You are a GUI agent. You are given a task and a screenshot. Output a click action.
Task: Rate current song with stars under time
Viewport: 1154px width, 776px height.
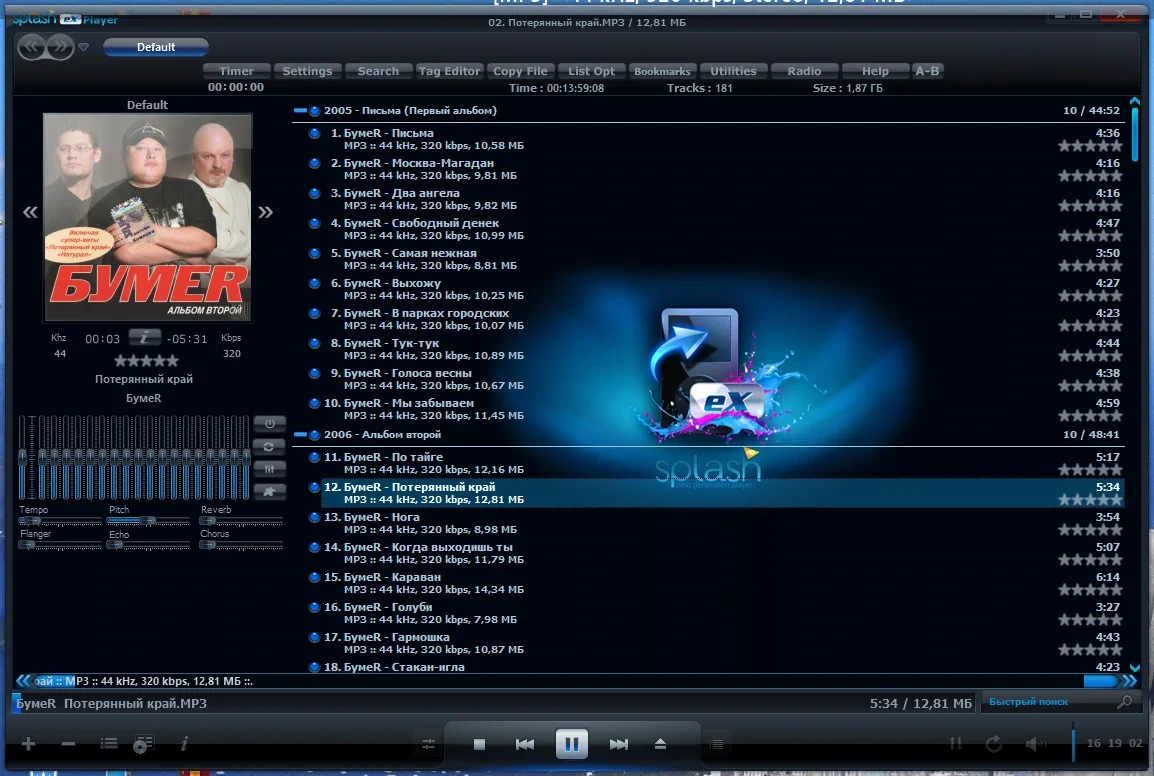tap(146, 361)
